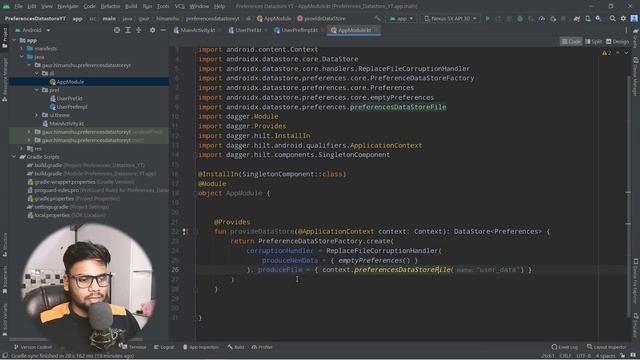Open the SDK Manager icon
Screen dimensions: 640x360
coord(598,18)
